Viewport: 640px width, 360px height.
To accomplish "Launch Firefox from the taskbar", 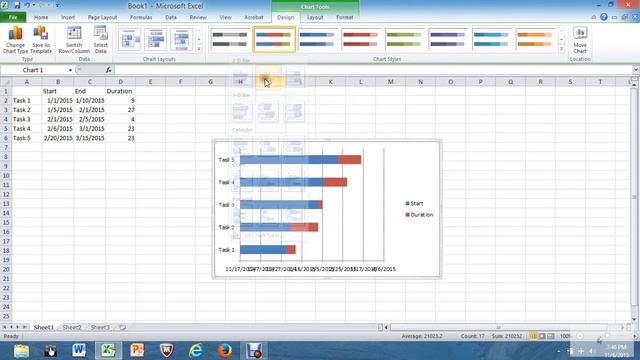I will click(224, 351).
